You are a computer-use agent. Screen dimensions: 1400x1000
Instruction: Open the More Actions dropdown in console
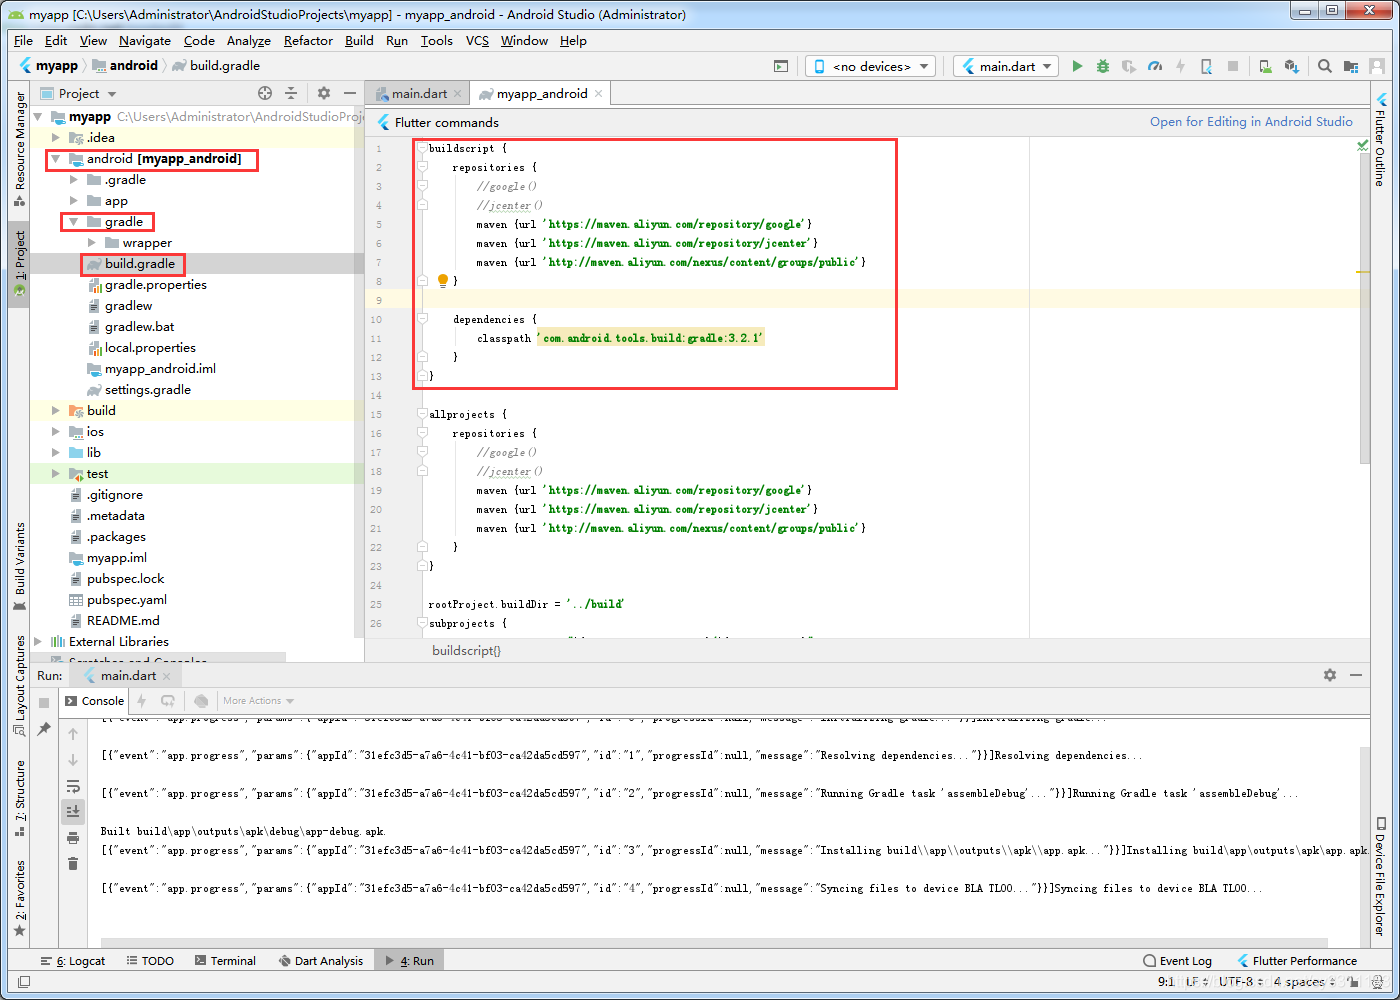(x=258, y=701)
